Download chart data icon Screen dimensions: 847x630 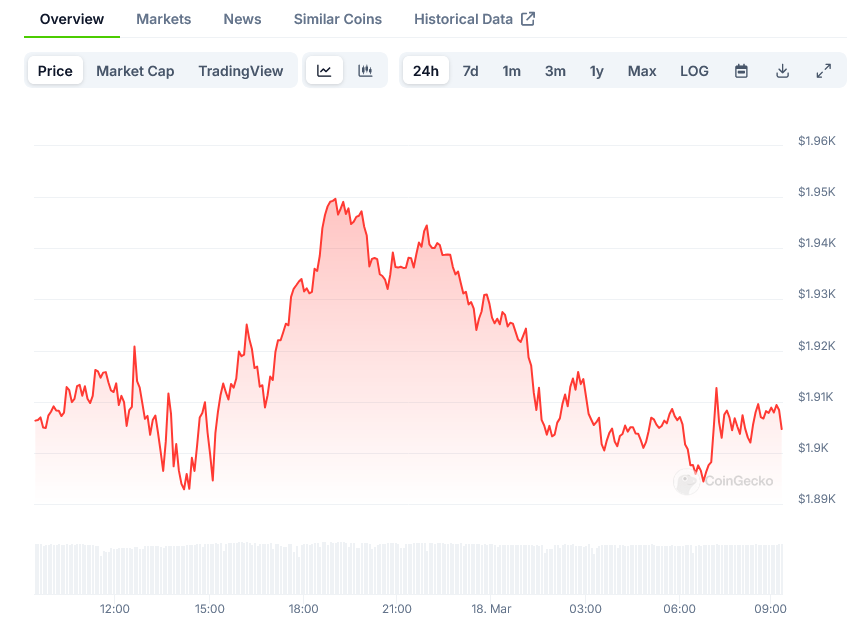tap(782, 71)
